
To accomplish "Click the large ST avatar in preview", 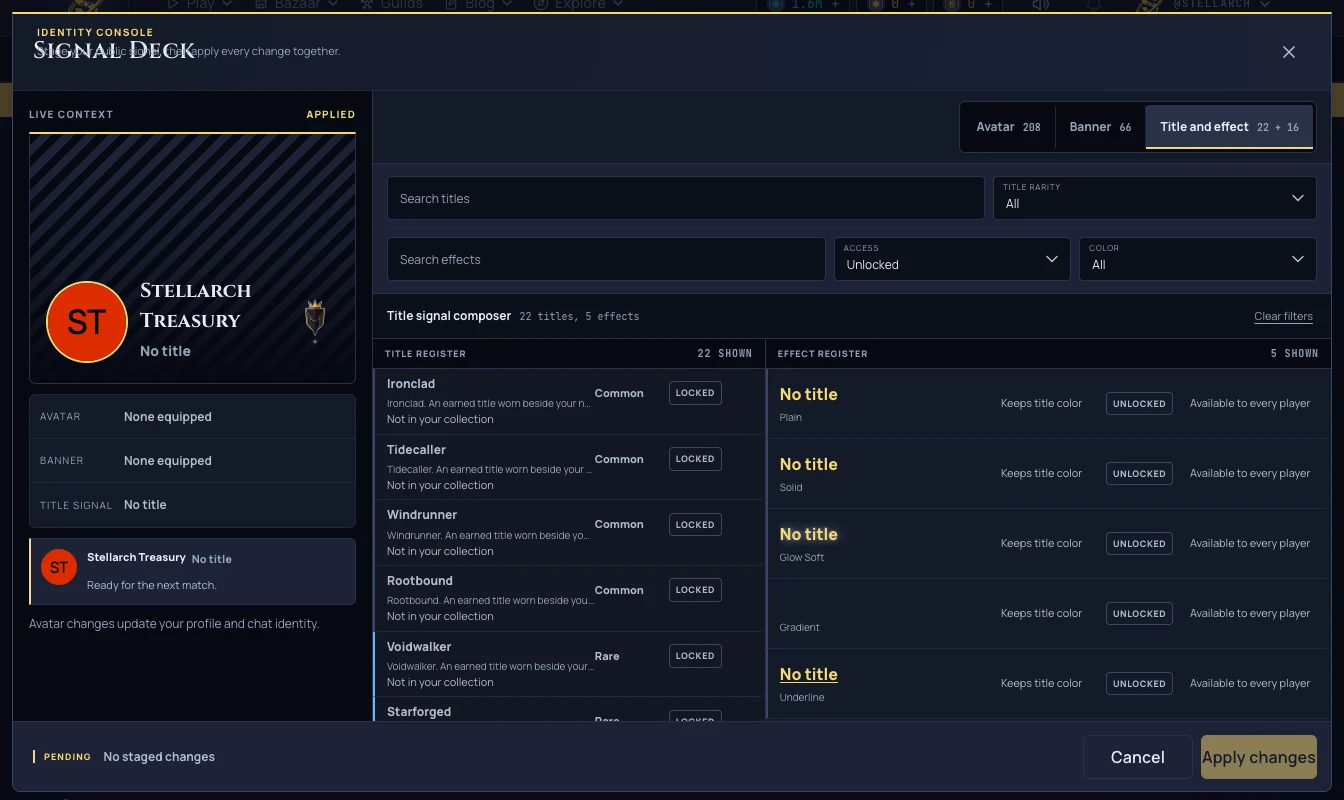I will (87, 322).
